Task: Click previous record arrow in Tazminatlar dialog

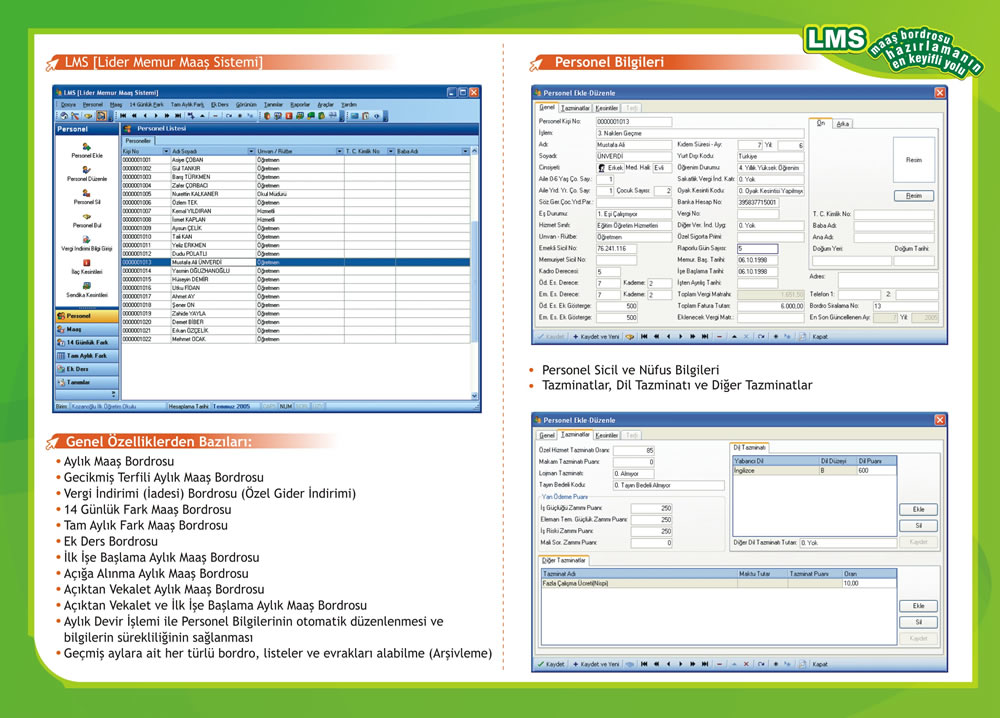Action: 668,664
